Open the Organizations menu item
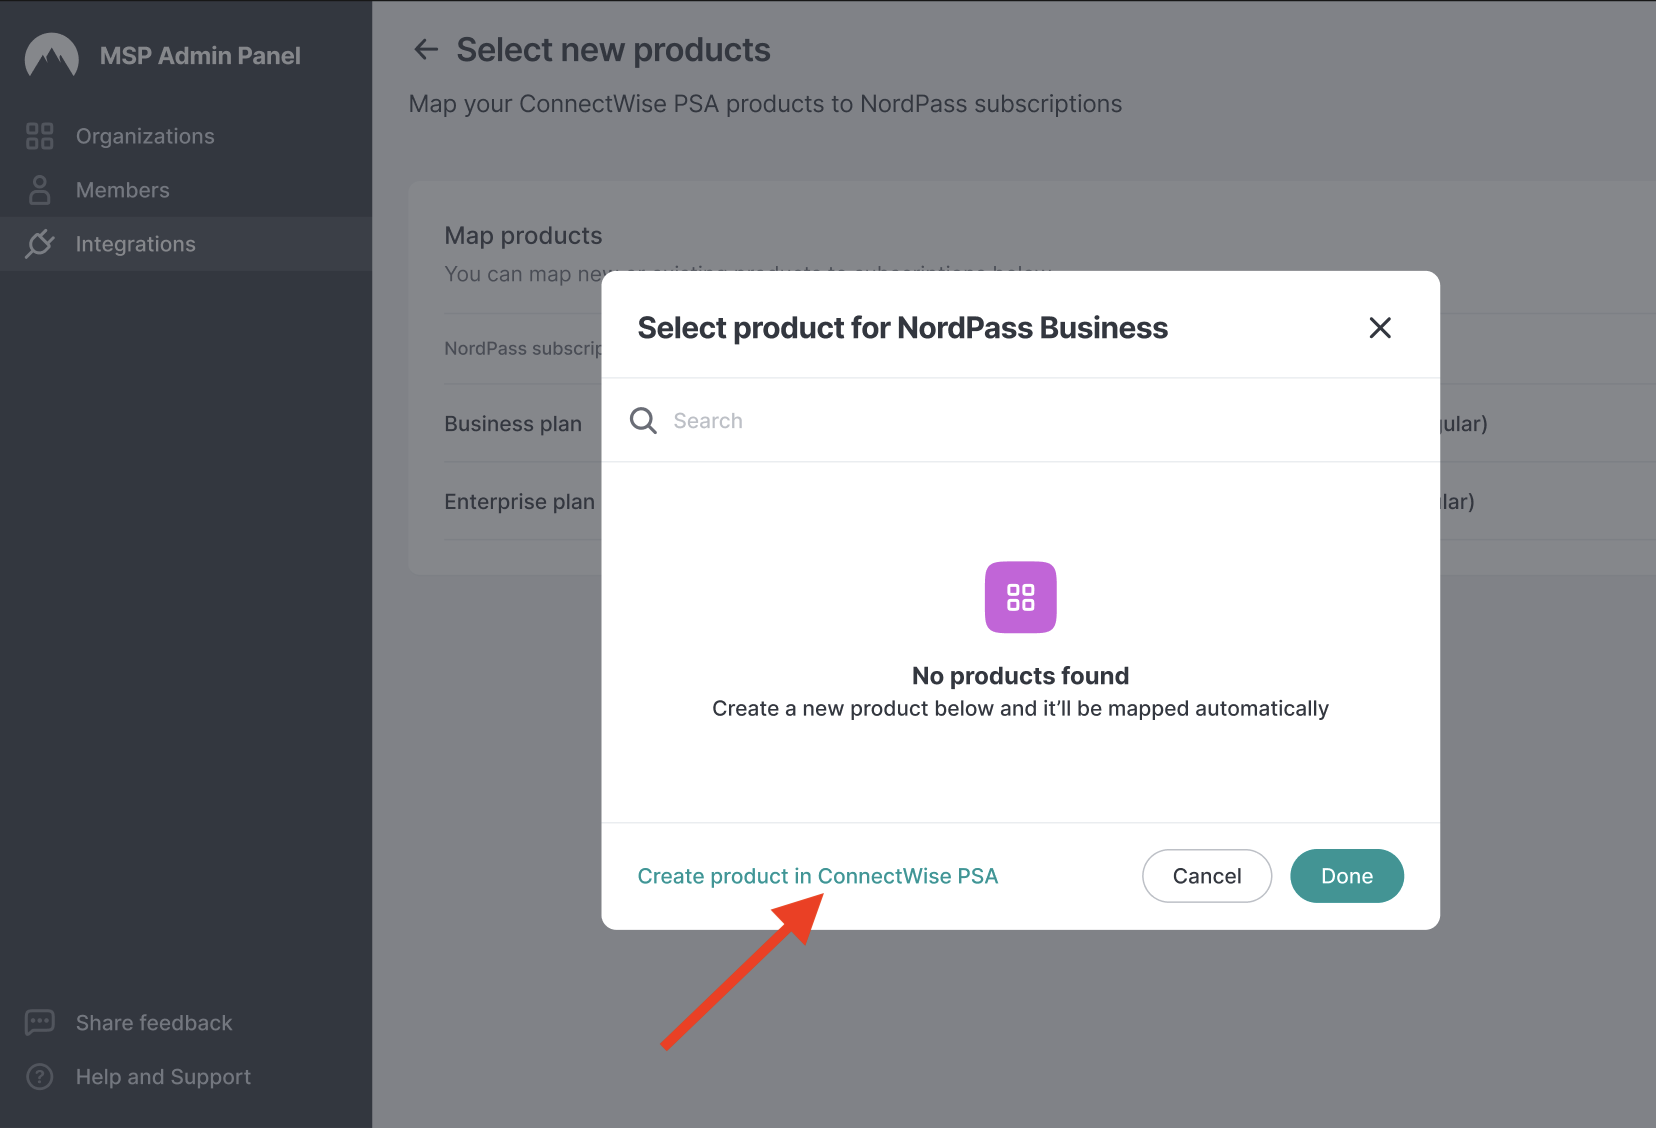The image size is (1656, 1128). (x=186, y=136)
